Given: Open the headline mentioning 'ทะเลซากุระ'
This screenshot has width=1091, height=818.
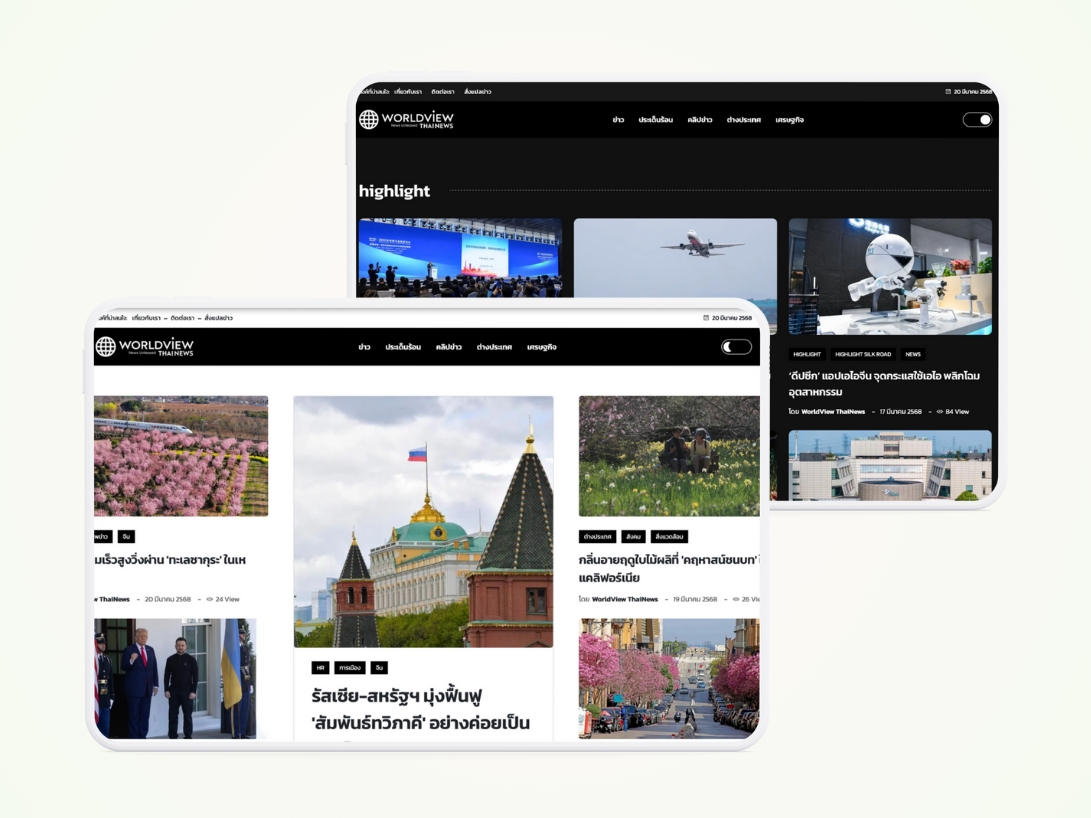Looking at the screenshot, I should 170,560.
